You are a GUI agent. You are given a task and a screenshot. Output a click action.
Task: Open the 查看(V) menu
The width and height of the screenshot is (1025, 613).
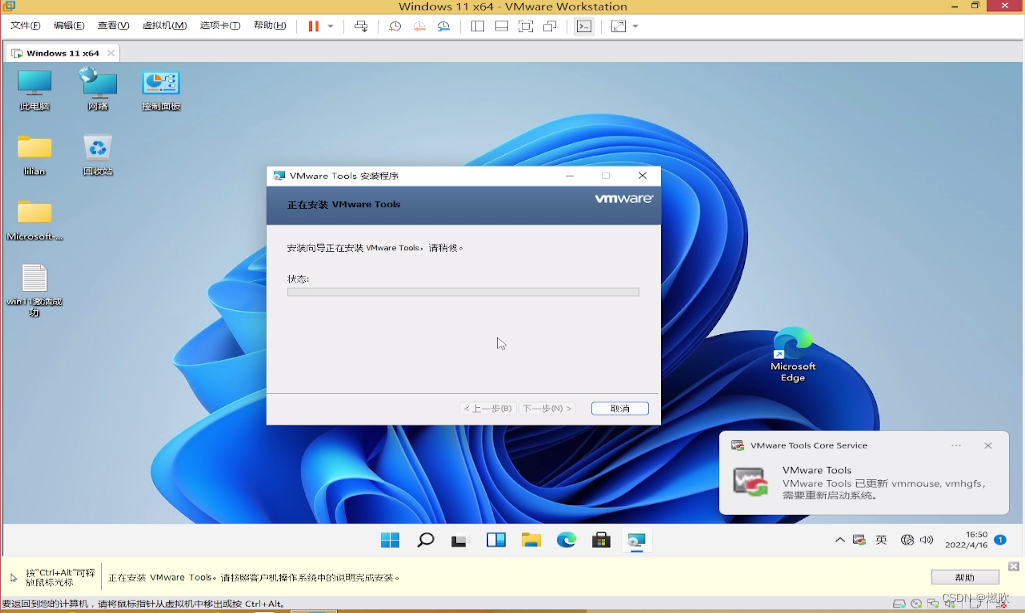tap(113, 25)
